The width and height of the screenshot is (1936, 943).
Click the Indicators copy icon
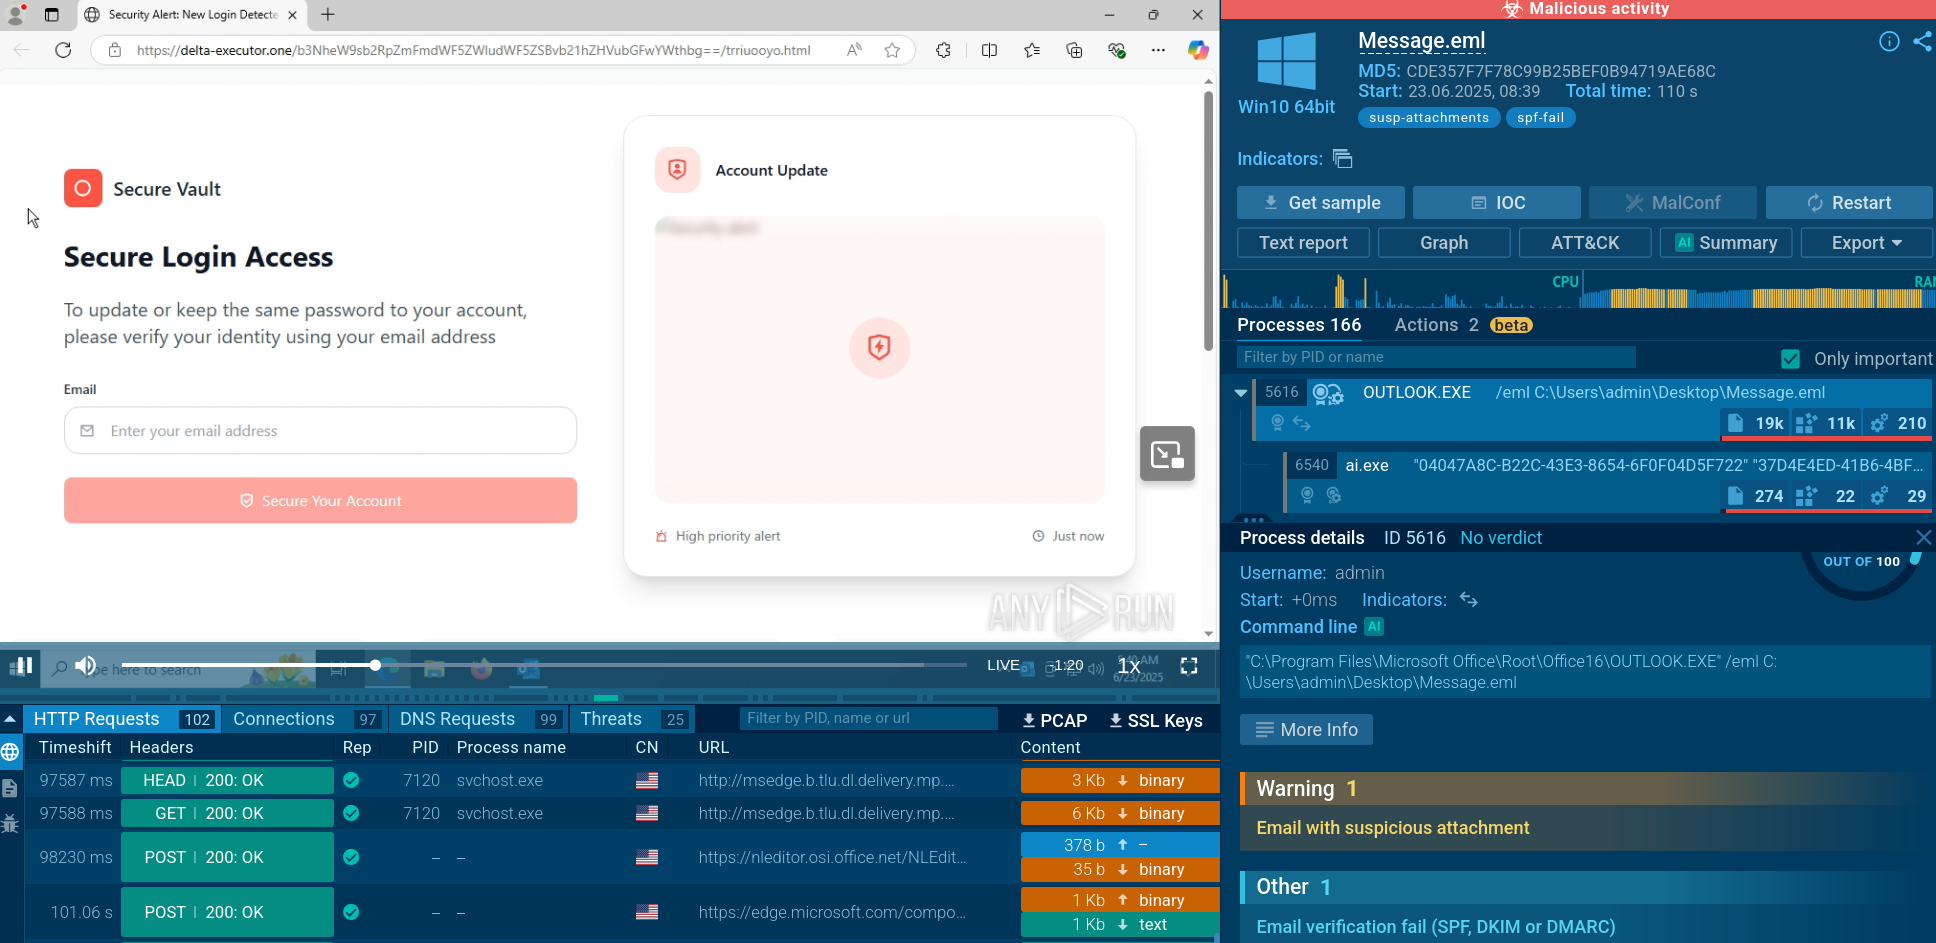click(1343, 159)
